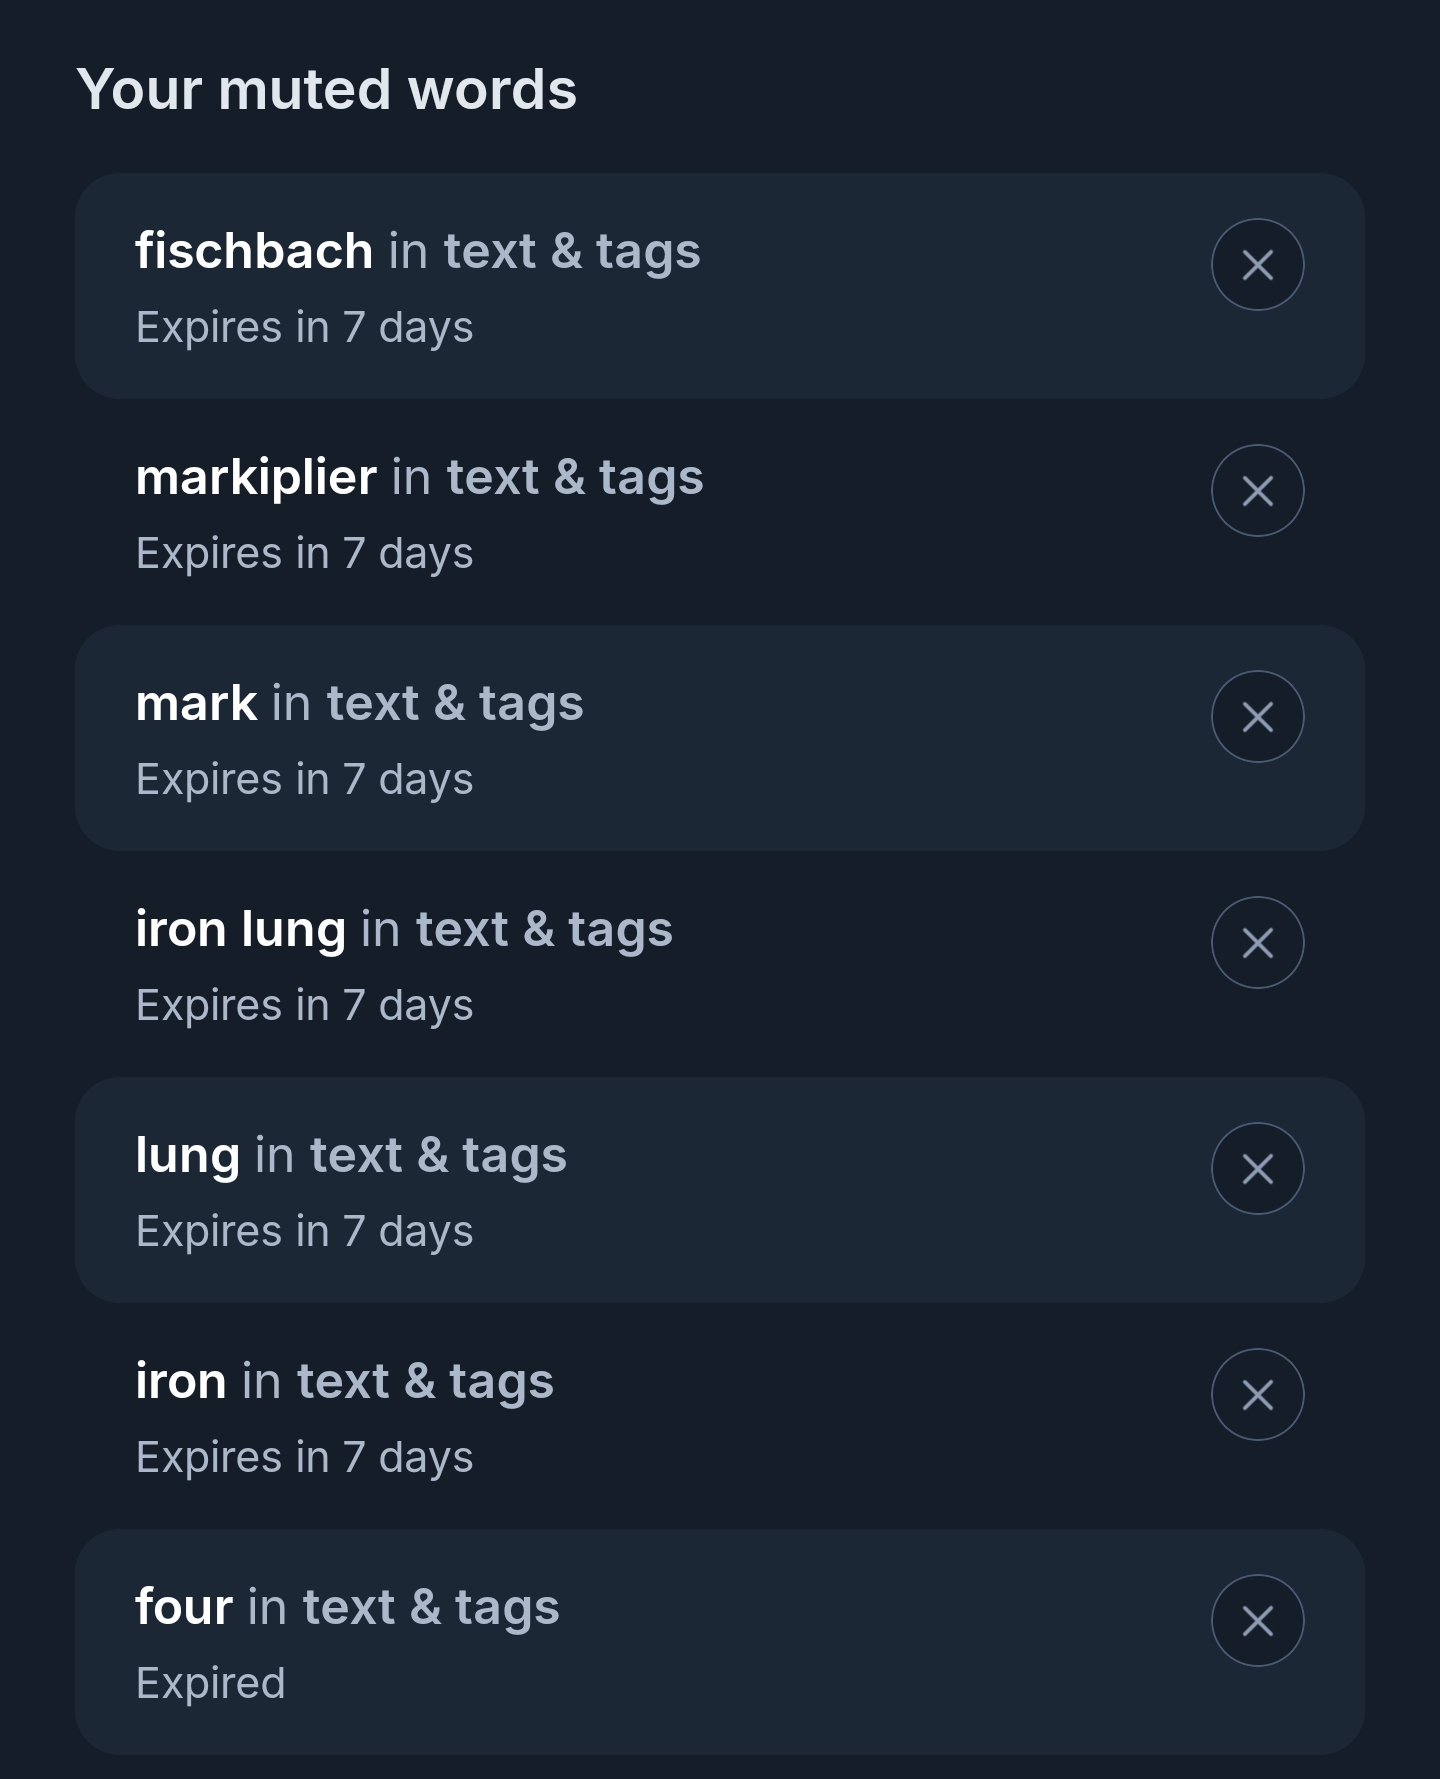Click the 'Your muted words' heading
The height and width of the screenshot is (1779, 1440).
point(326,90)
